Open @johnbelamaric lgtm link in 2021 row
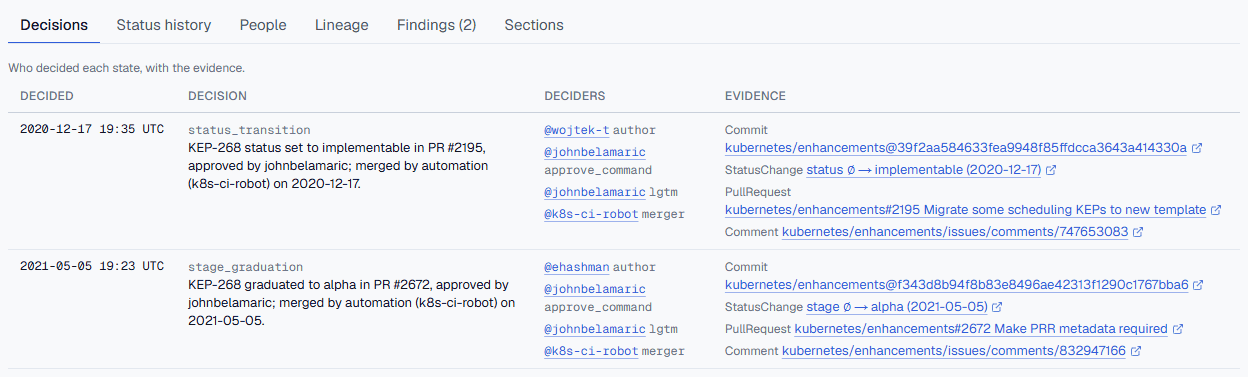 tap(595, 329)
